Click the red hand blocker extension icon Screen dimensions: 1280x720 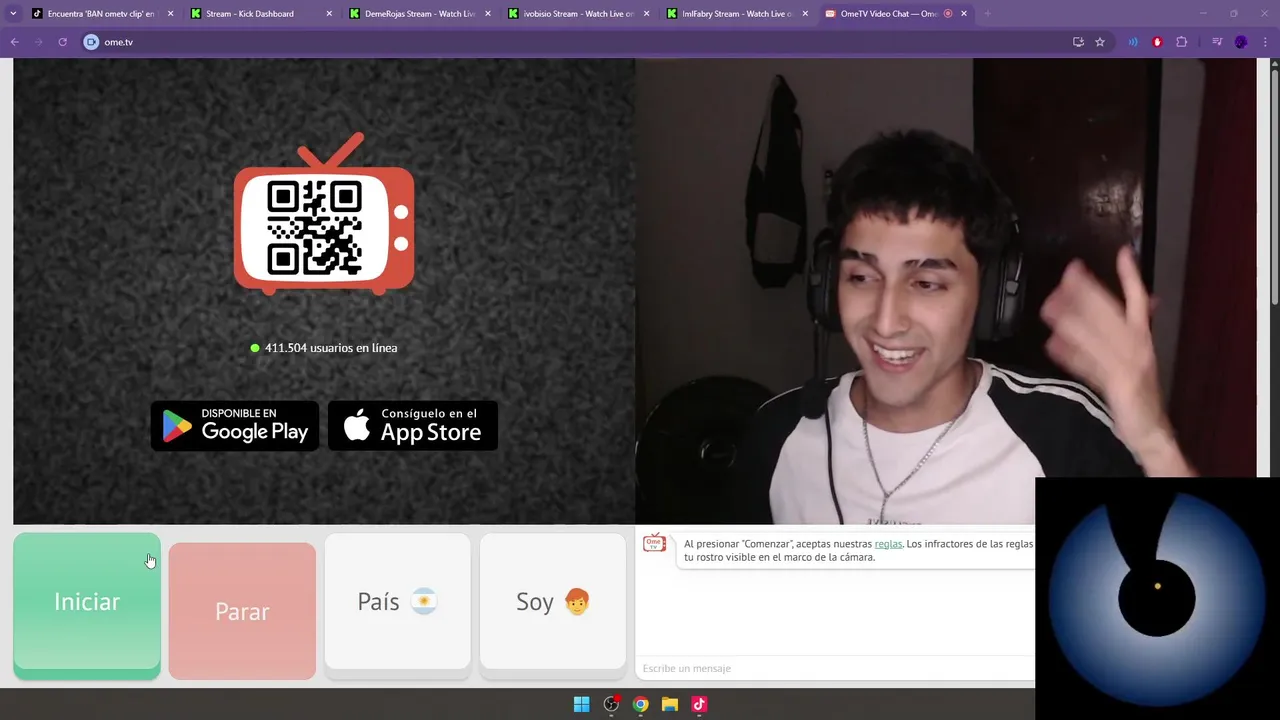click(1157, 42)
